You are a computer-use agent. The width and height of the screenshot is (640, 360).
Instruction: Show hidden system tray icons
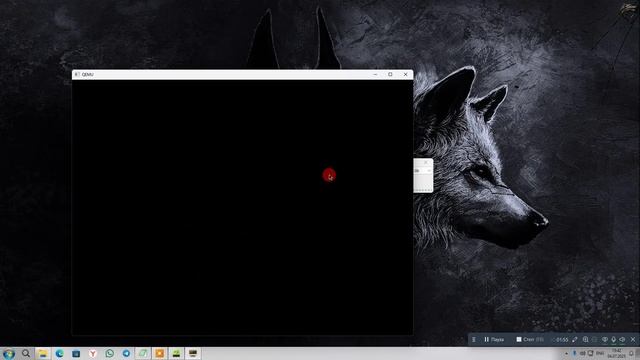567,353
